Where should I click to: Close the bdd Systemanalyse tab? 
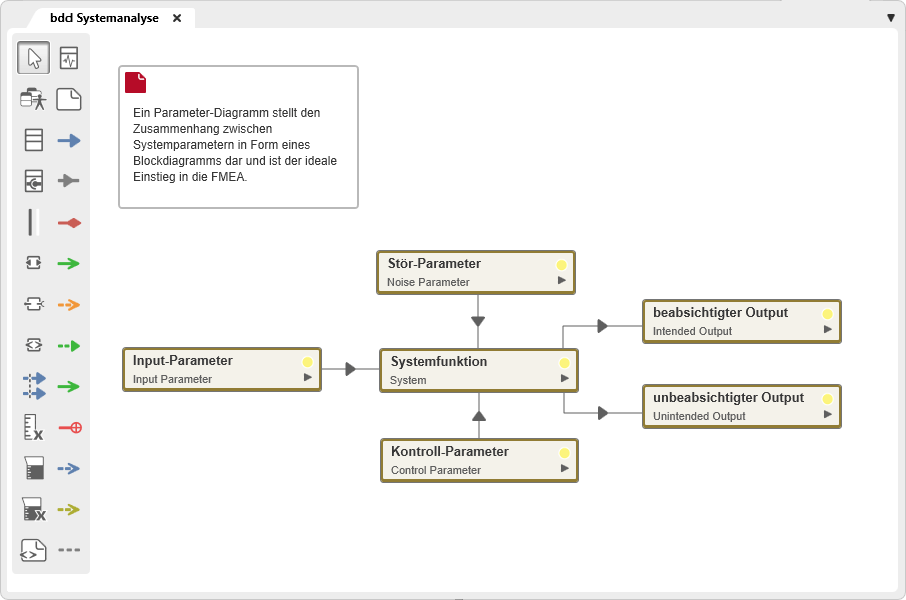[x=177, y=18]
